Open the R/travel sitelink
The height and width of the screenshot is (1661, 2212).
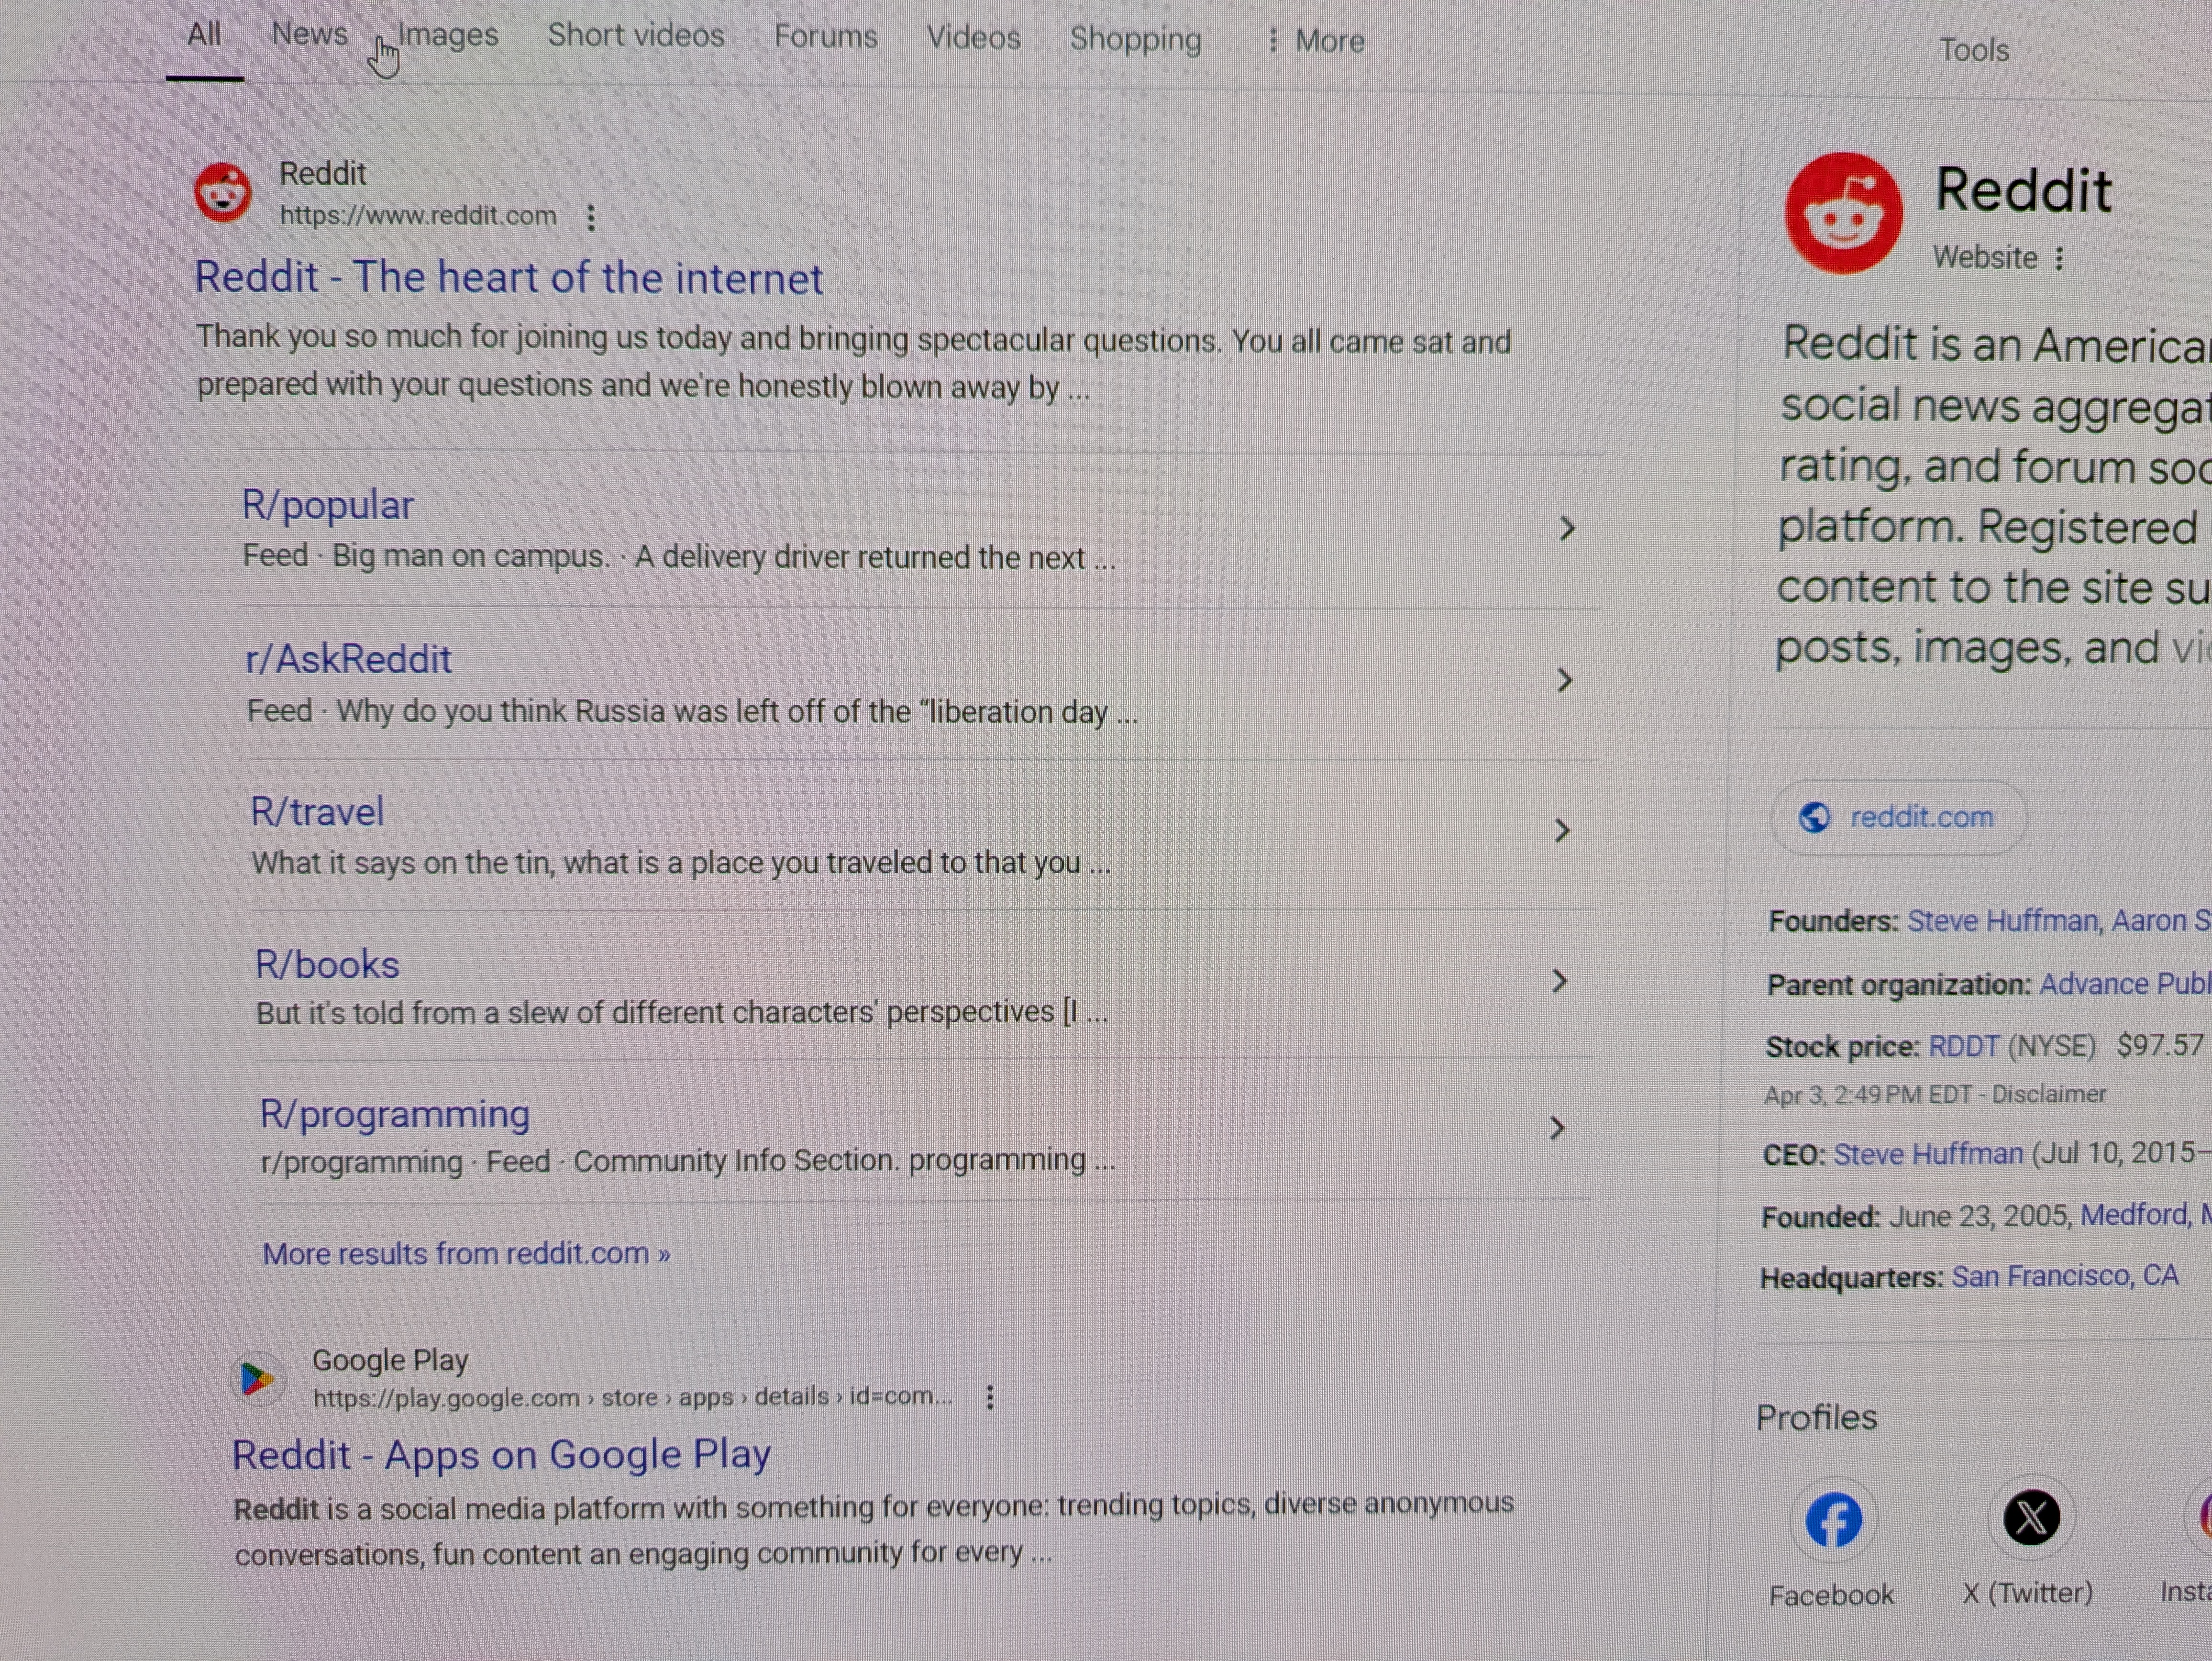(x=317, y=811)
